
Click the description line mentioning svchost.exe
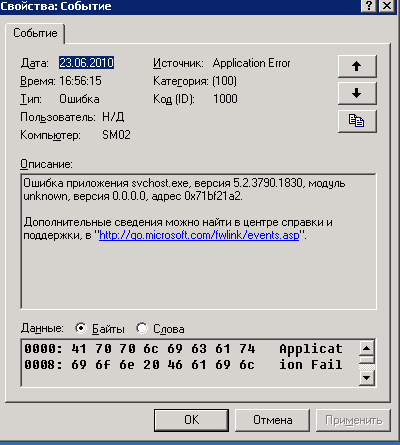tap(184, 183)
